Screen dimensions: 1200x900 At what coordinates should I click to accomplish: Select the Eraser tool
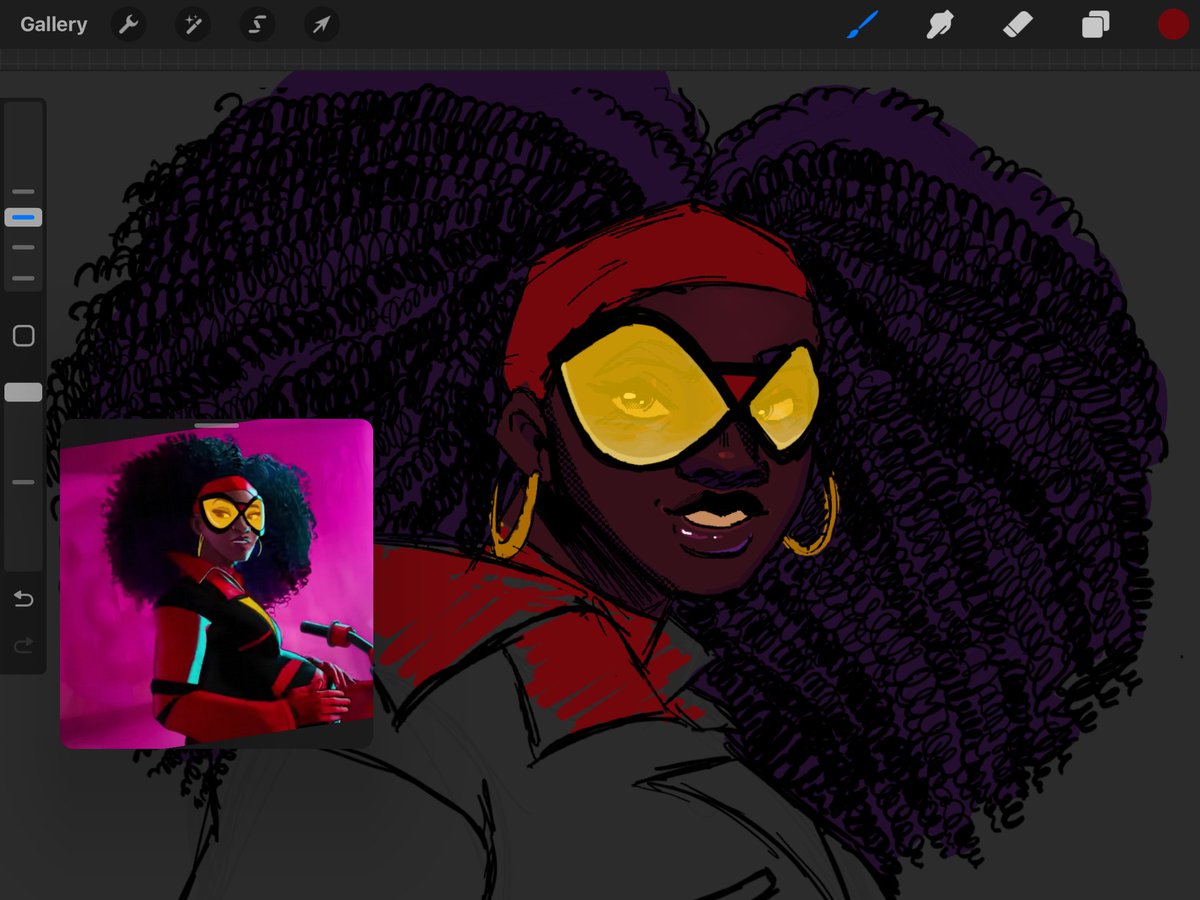tap(1017, 25)
